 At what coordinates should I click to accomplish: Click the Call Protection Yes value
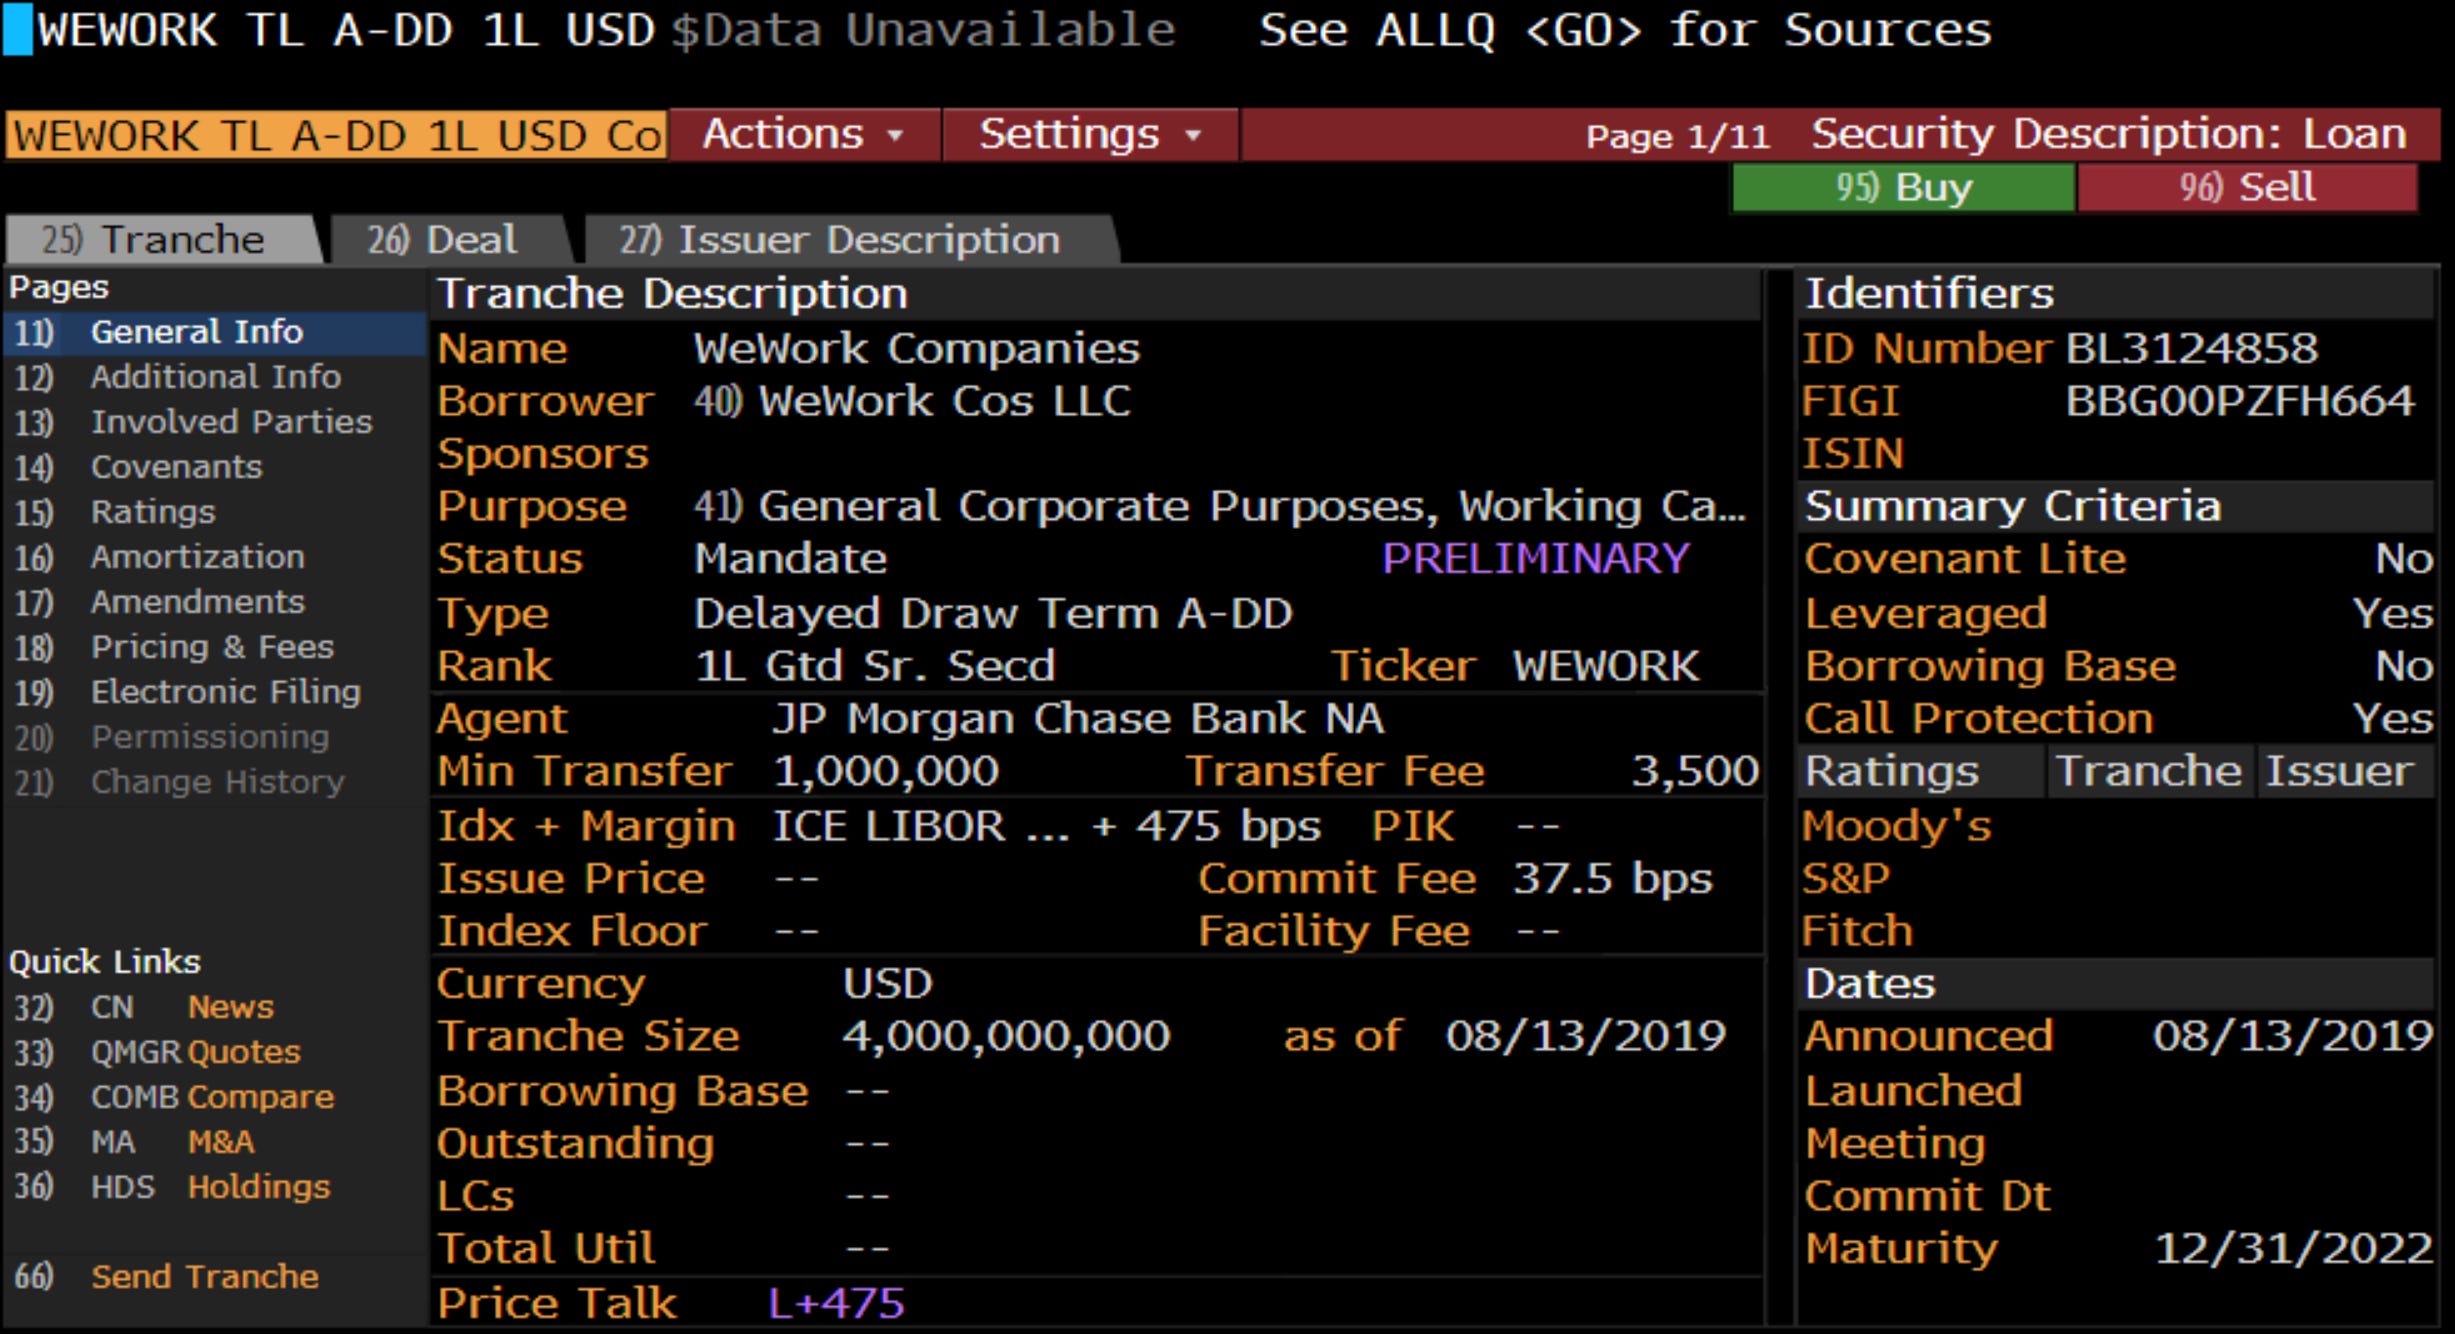coord(2392,719)
